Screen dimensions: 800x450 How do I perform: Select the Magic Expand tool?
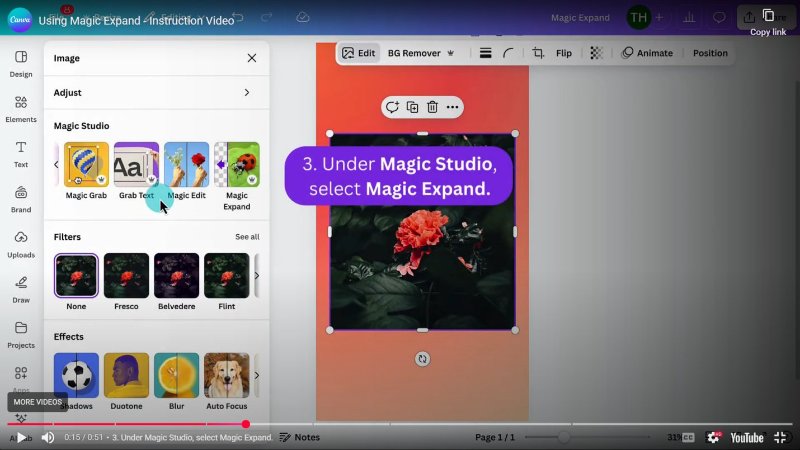pyautogui.click(x=237, y=165)
